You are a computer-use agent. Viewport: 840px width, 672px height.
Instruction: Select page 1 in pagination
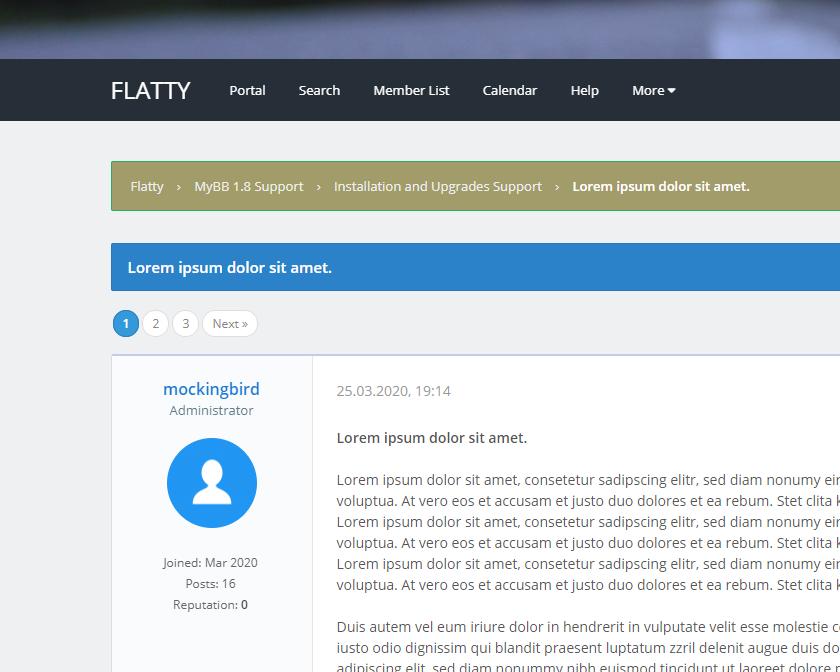(126, 324)
